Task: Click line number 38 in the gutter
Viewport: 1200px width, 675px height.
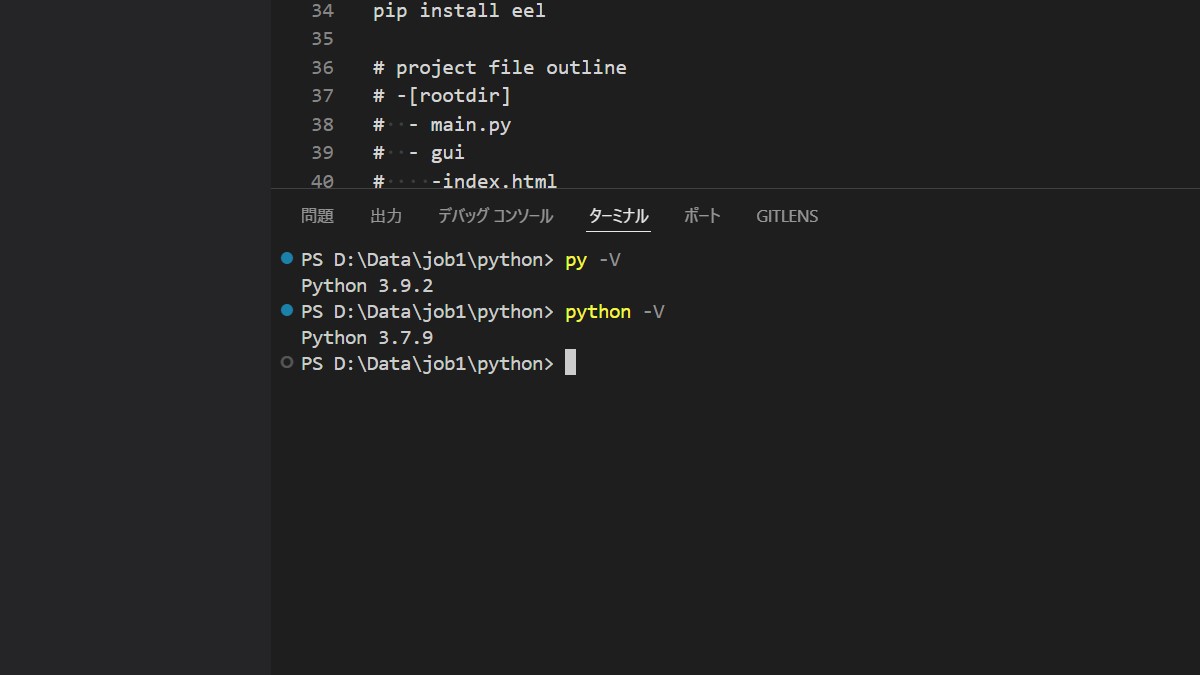Action: pos(322,125)
